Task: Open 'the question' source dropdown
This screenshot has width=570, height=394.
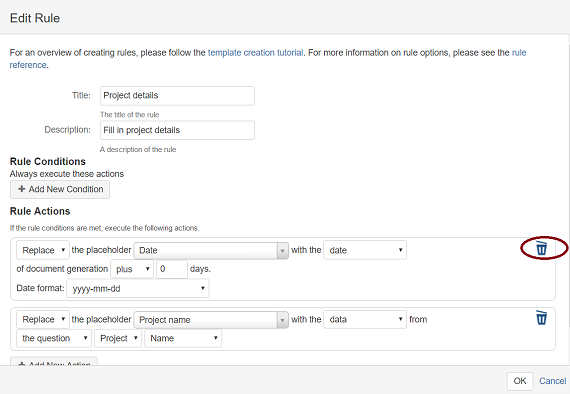Action: pyautogui.click(x=54, y=338)
